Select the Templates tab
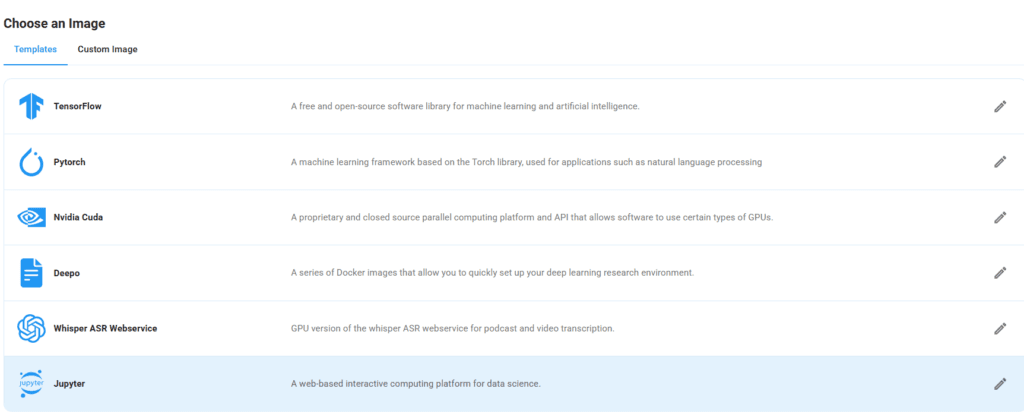1024x417 pixels. point(36,49)
